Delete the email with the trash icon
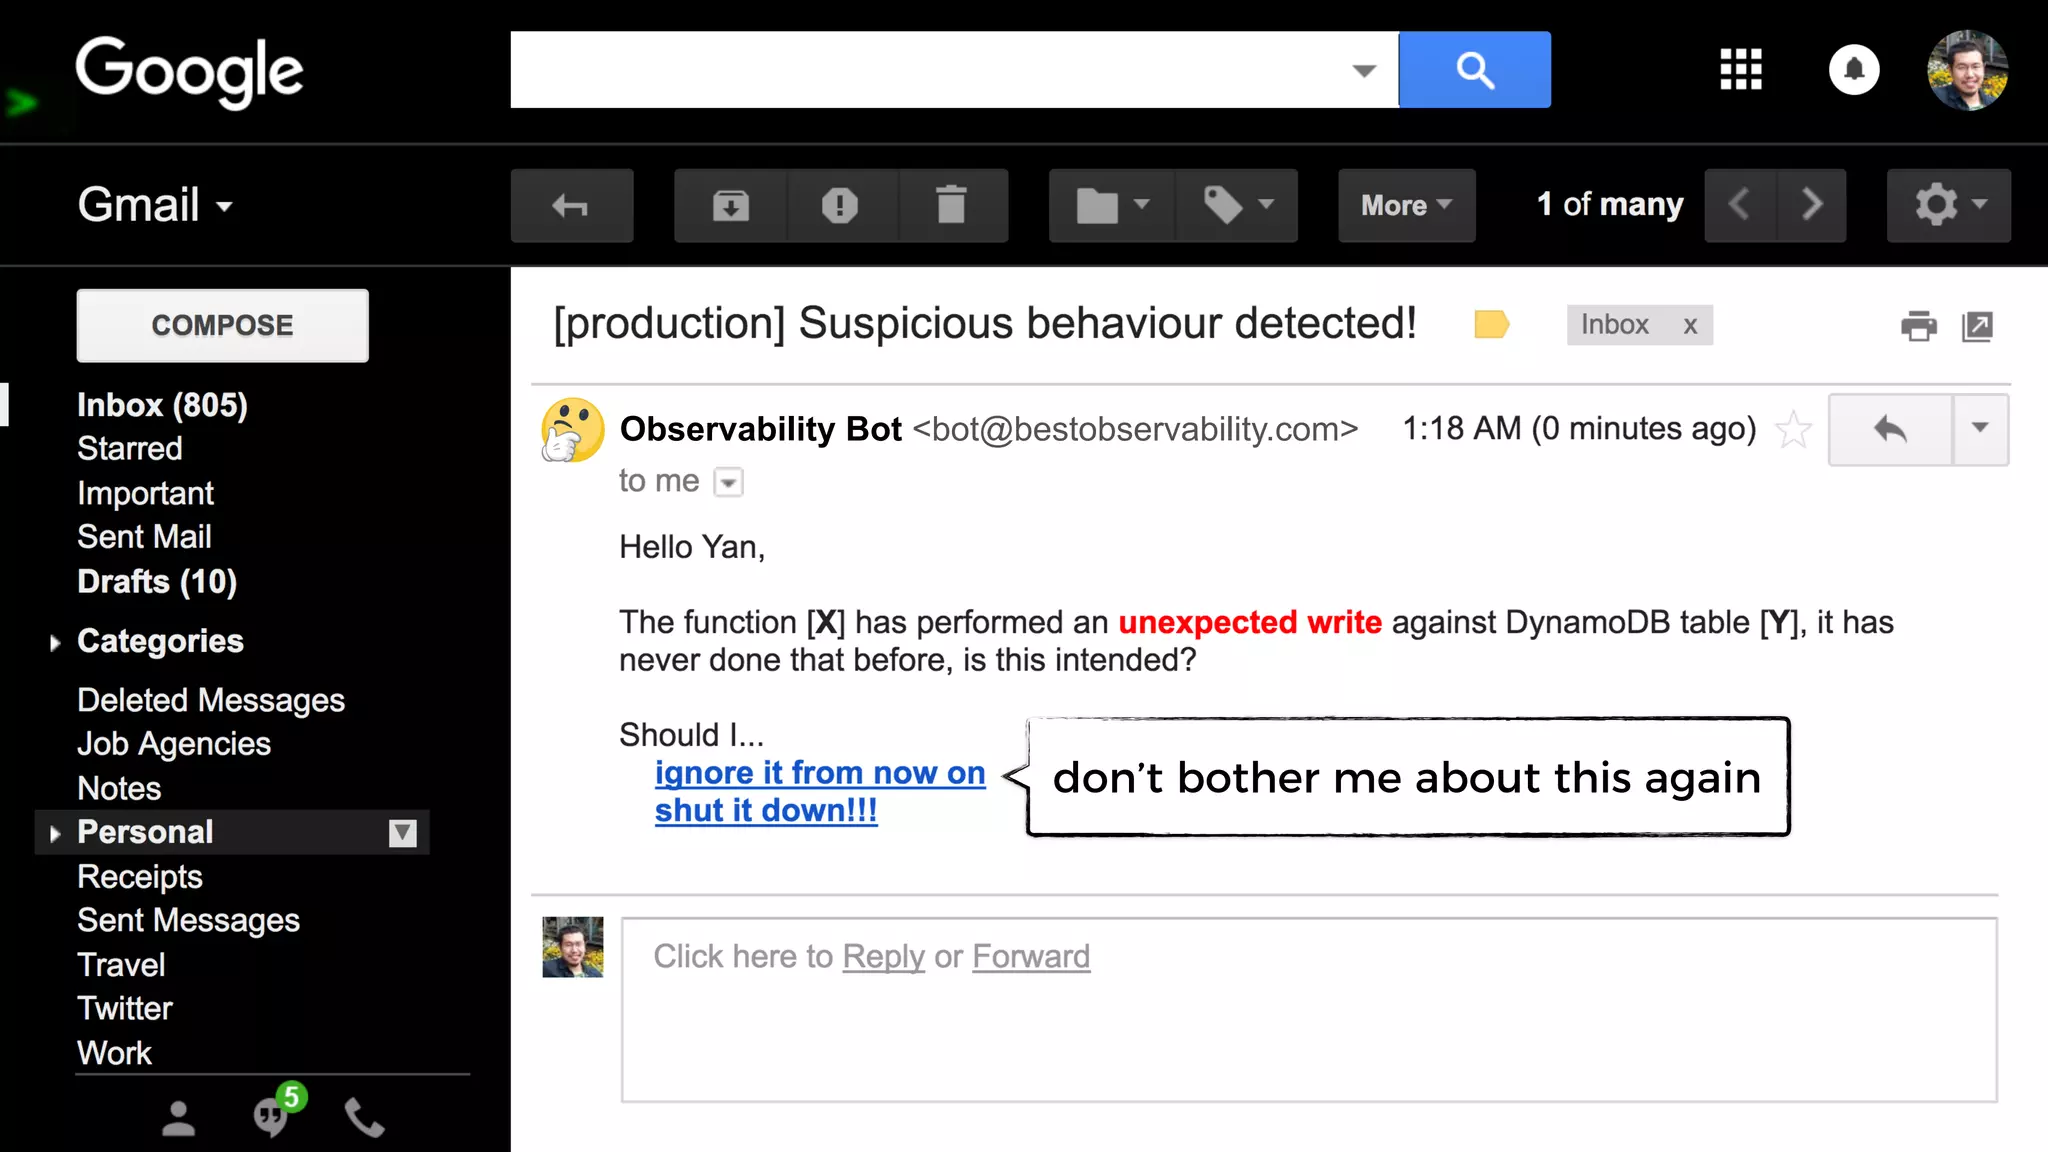This screenshot has height=1152, width=2048. pos(952,206)
